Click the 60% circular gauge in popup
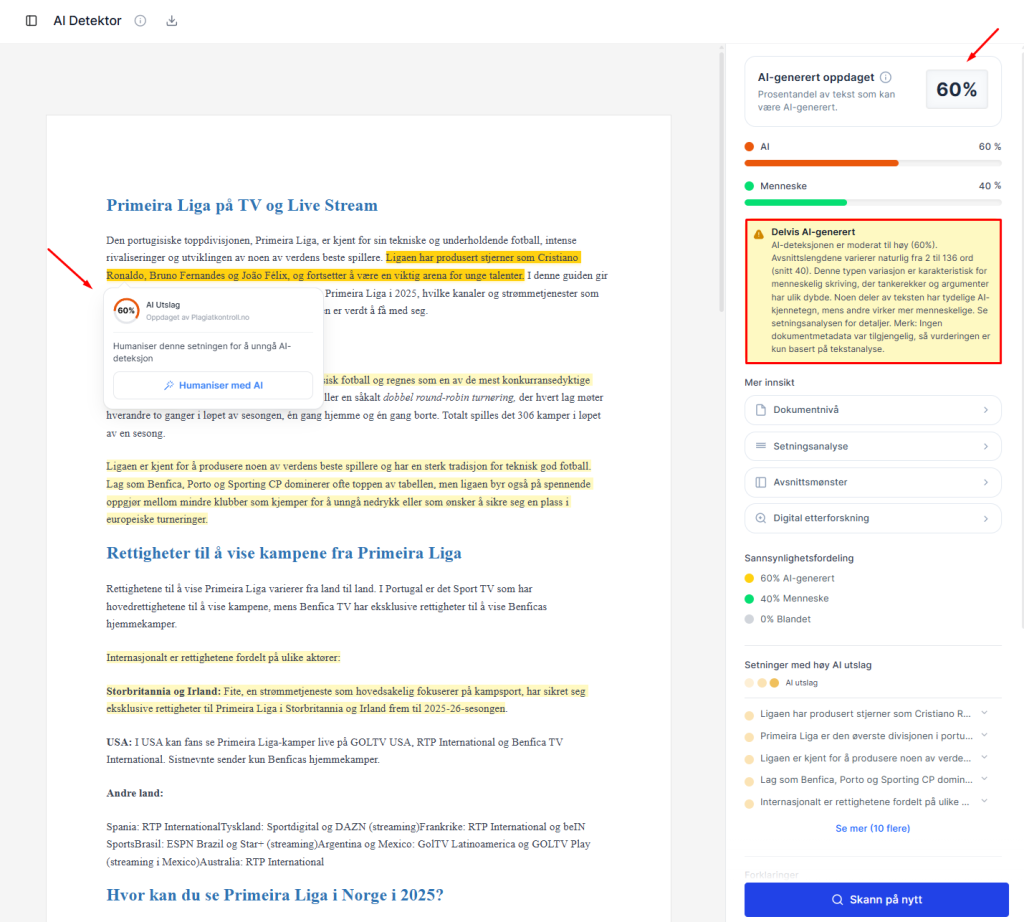This screenshot has height=922, width=1024. (x=127, y=310)
